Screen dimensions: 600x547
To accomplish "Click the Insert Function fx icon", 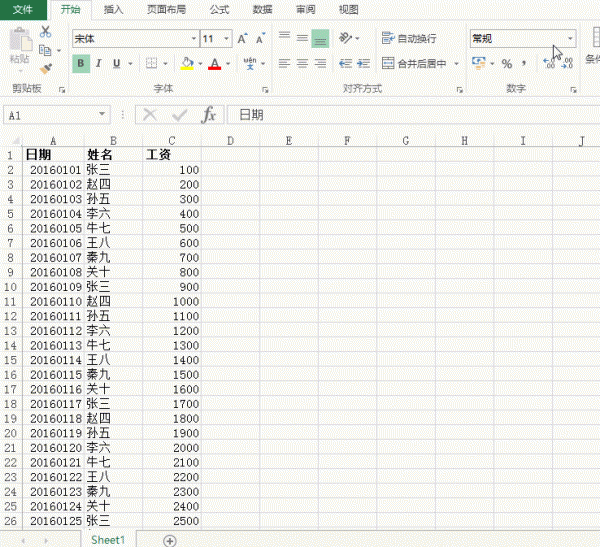I will pos(209,115).
